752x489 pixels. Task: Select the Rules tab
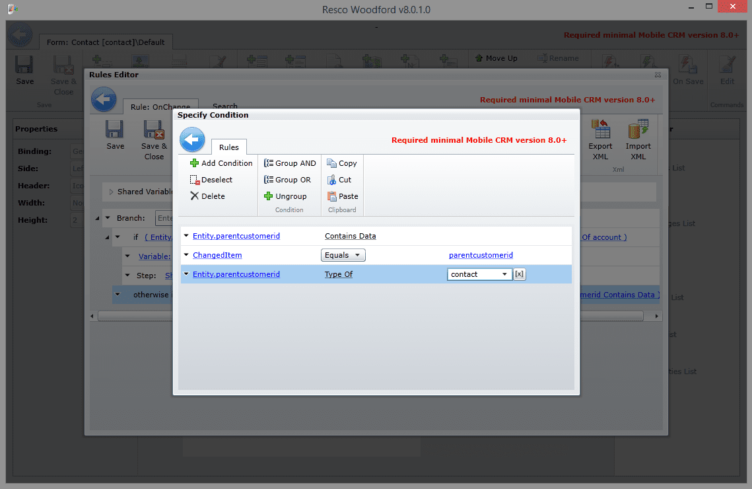pos(228,147)
